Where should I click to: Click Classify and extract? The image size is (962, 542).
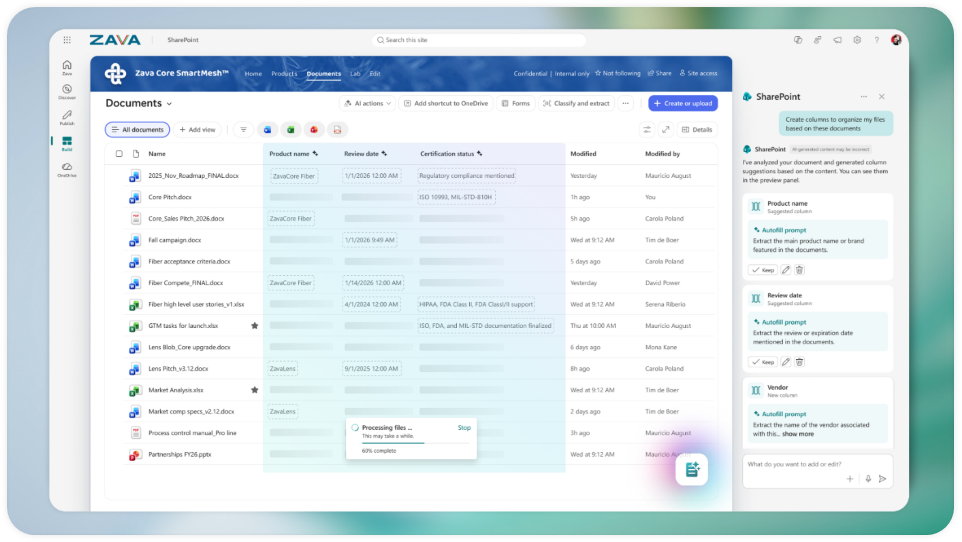[576, 103]
